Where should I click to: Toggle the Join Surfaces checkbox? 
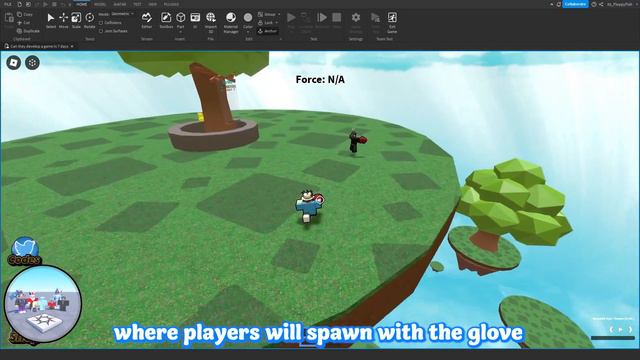101,31
